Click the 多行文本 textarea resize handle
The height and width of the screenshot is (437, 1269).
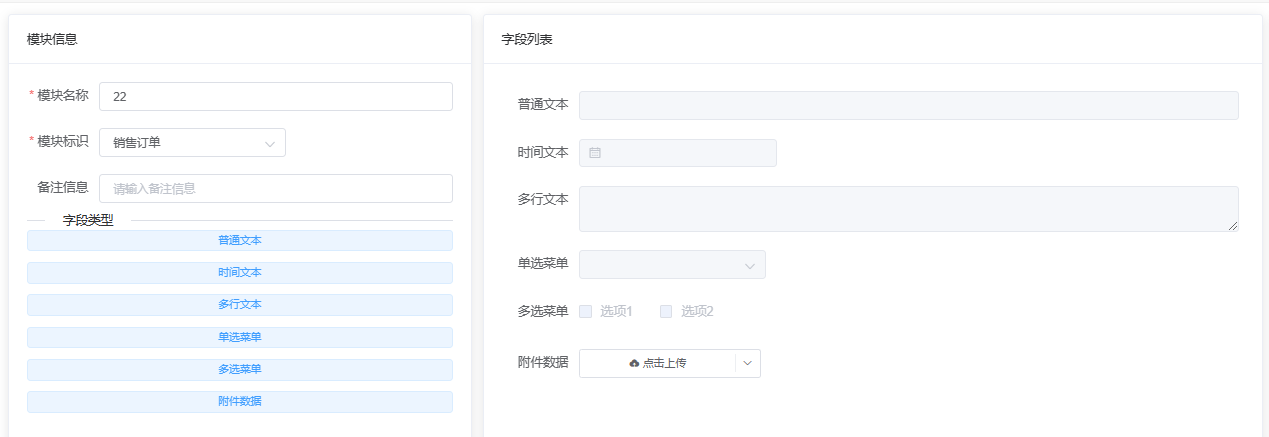click(x=1233, y=226)
